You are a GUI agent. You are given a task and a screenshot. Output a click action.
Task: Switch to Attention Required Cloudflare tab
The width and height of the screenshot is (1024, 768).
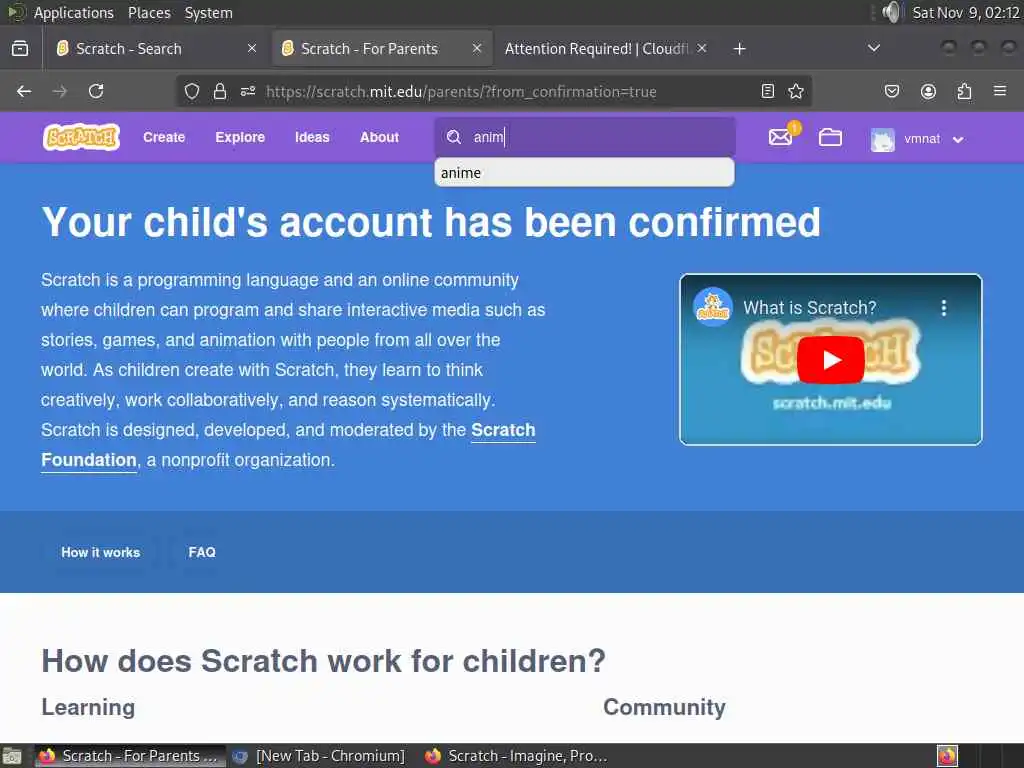pos(604,48)
